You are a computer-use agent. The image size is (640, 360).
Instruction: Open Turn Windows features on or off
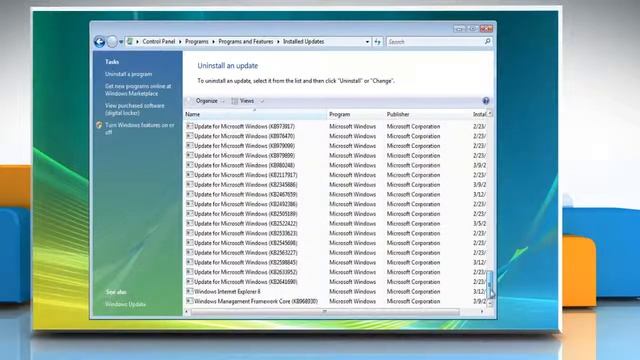140,129
